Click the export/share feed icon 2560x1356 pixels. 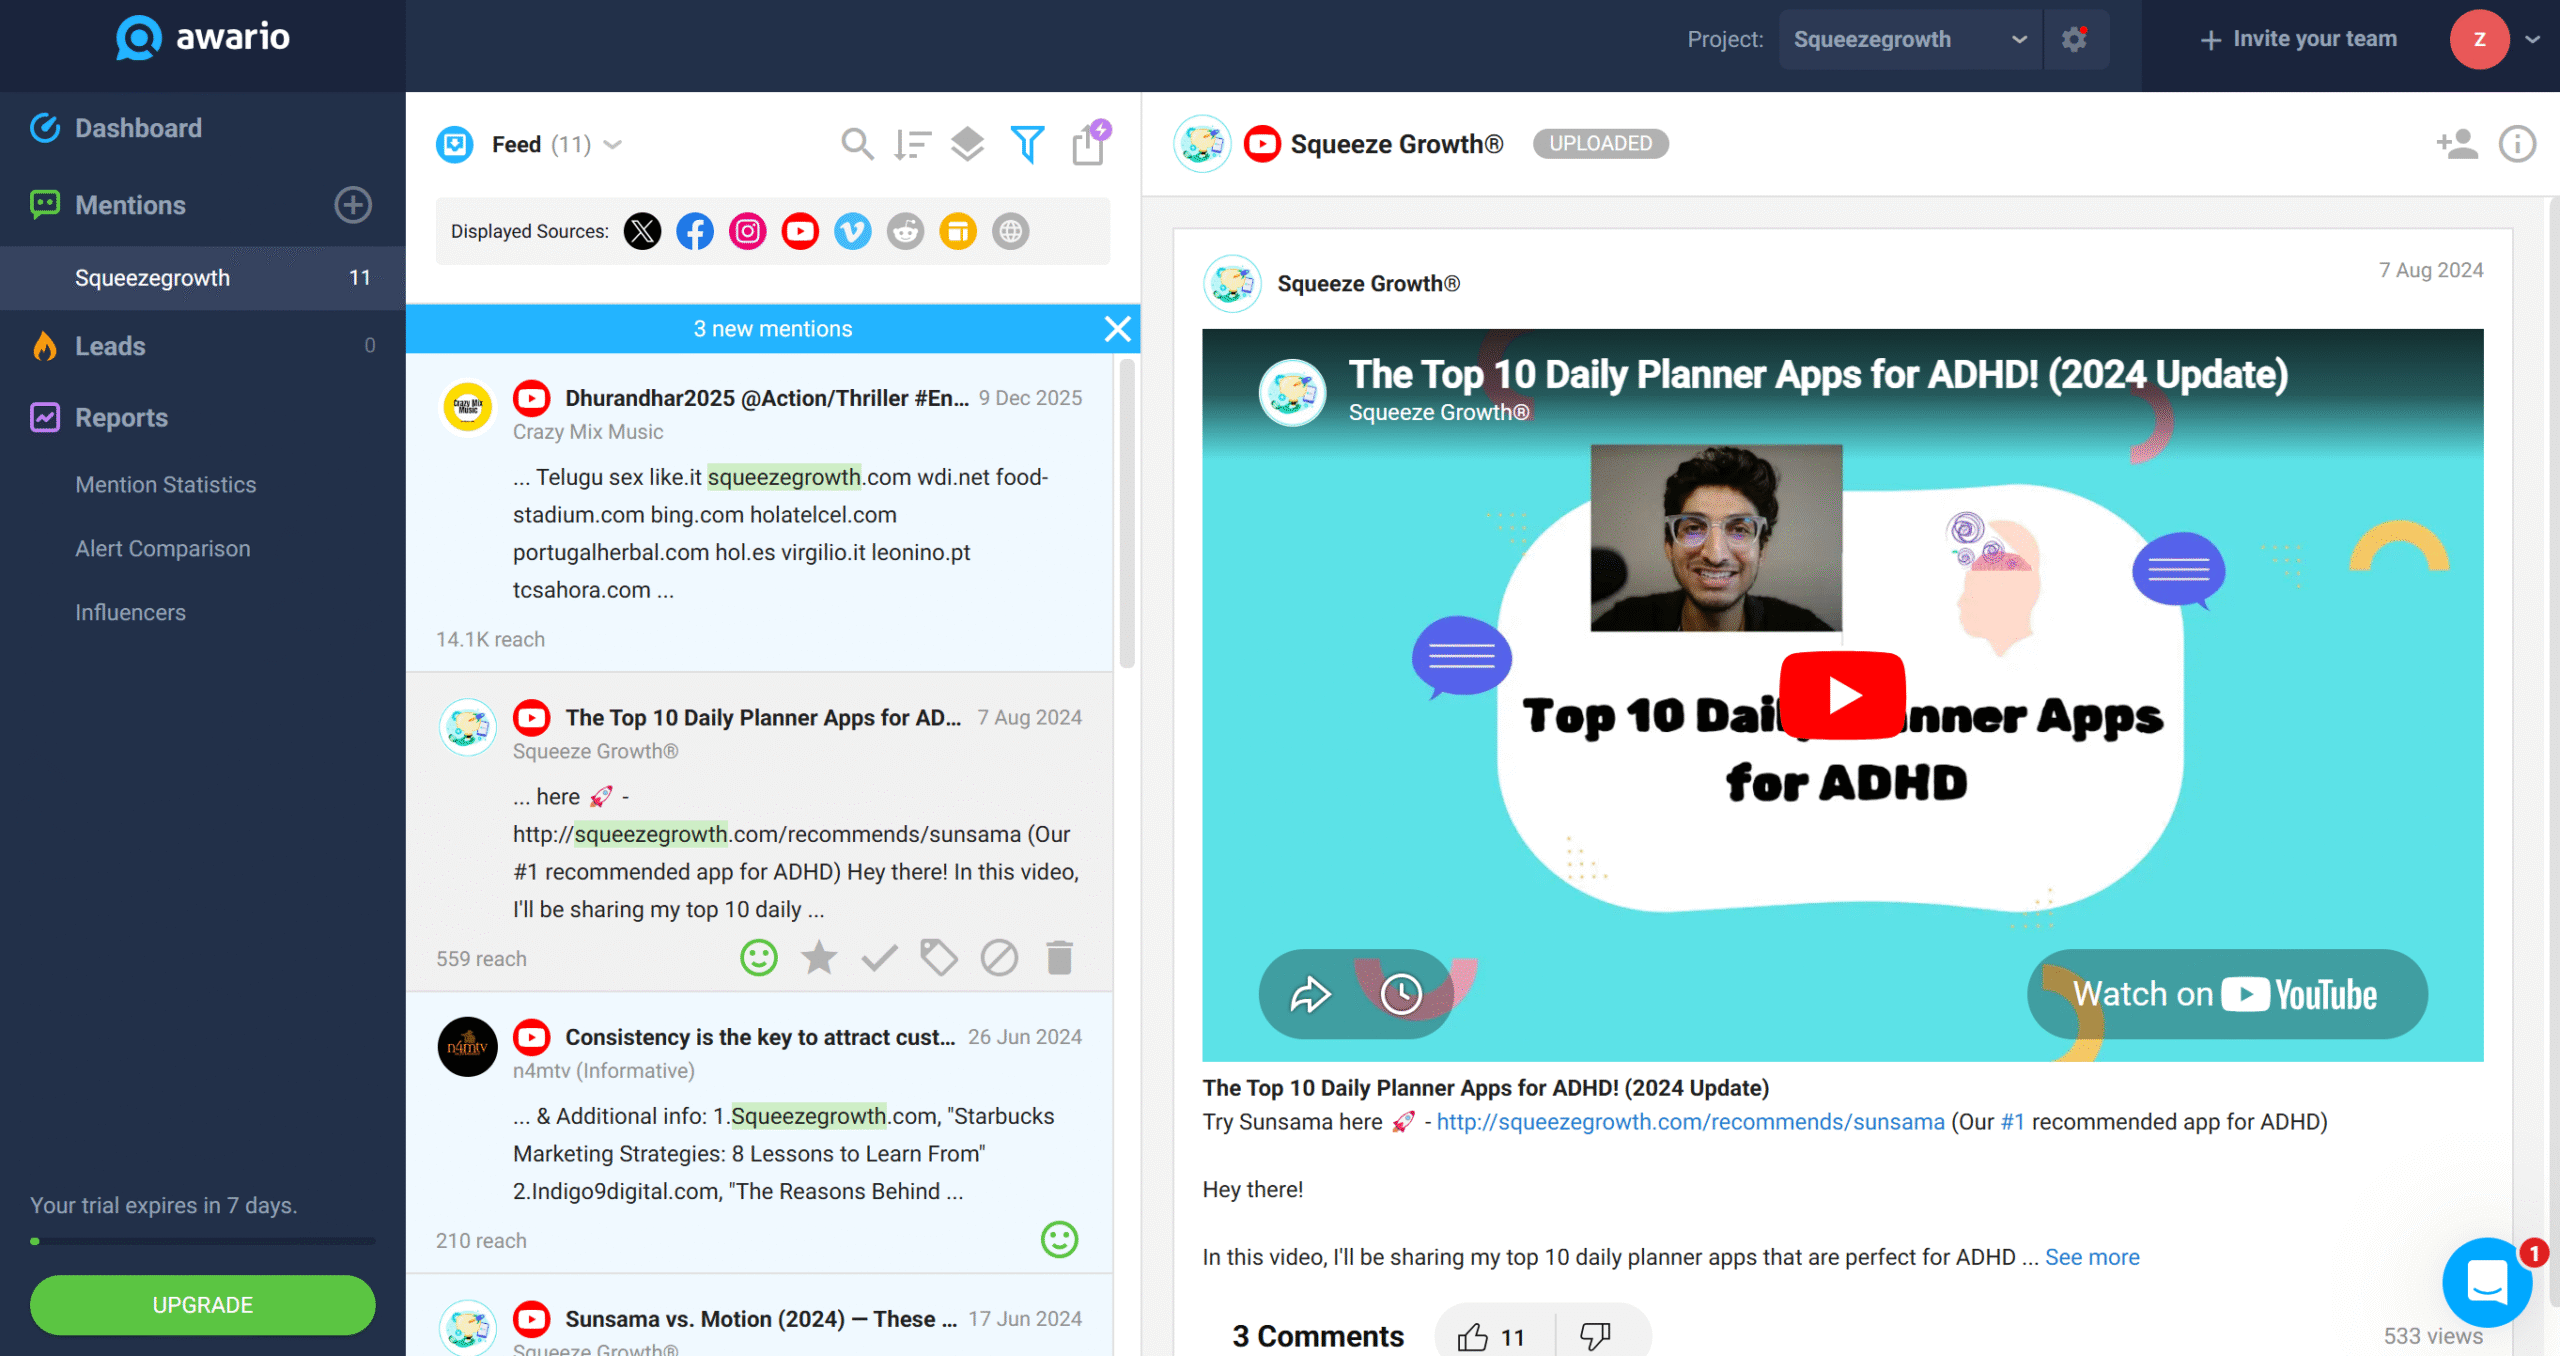click(x=1089, y=144)
